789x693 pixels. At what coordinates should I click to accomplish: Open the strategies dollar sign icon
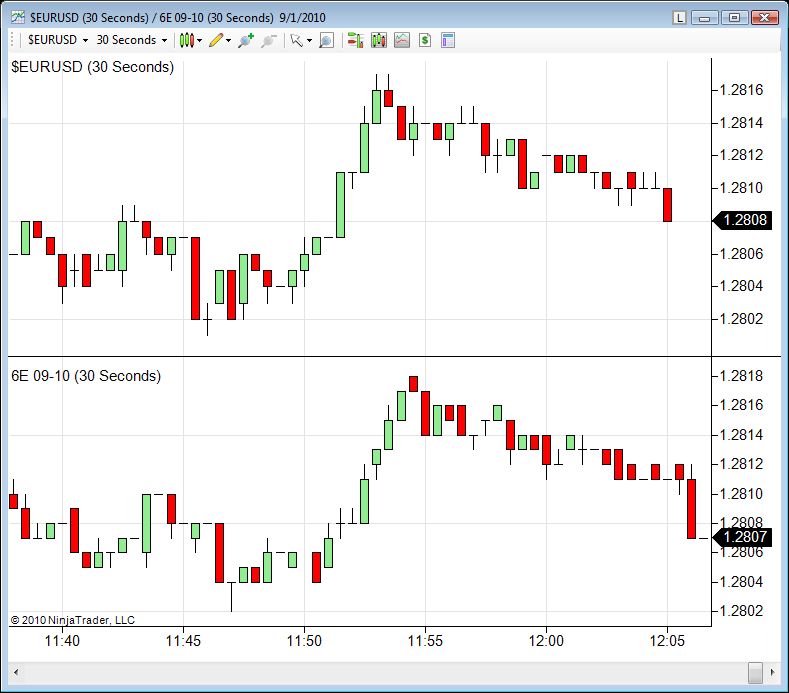[425, 40]
